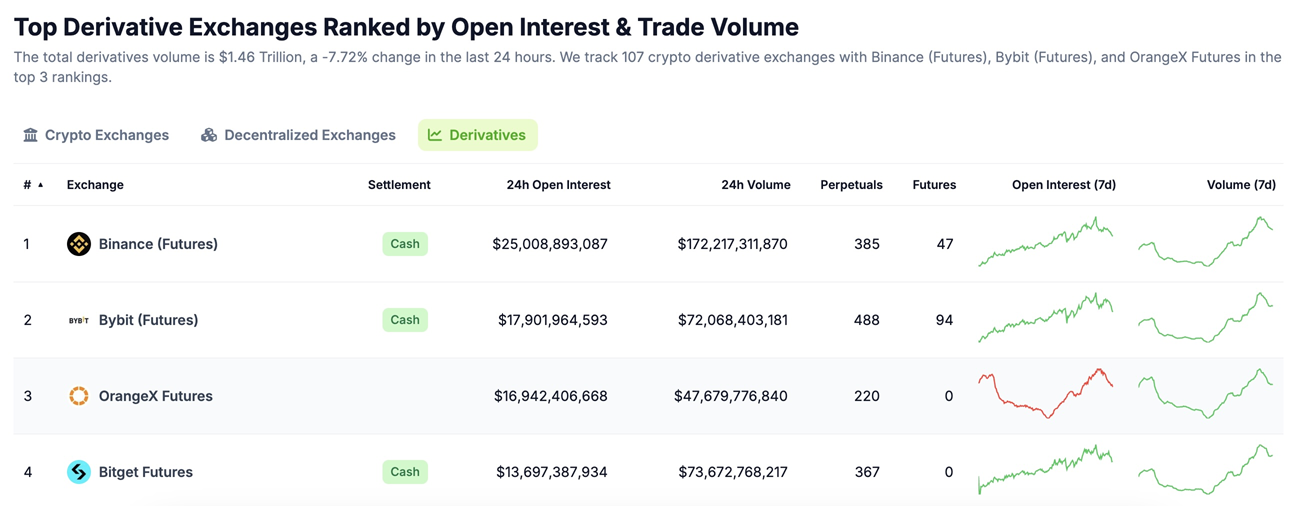Sort by the Perpetuals column header
Viewport: 1302px width, 506px height.
[x=851, y=185]
